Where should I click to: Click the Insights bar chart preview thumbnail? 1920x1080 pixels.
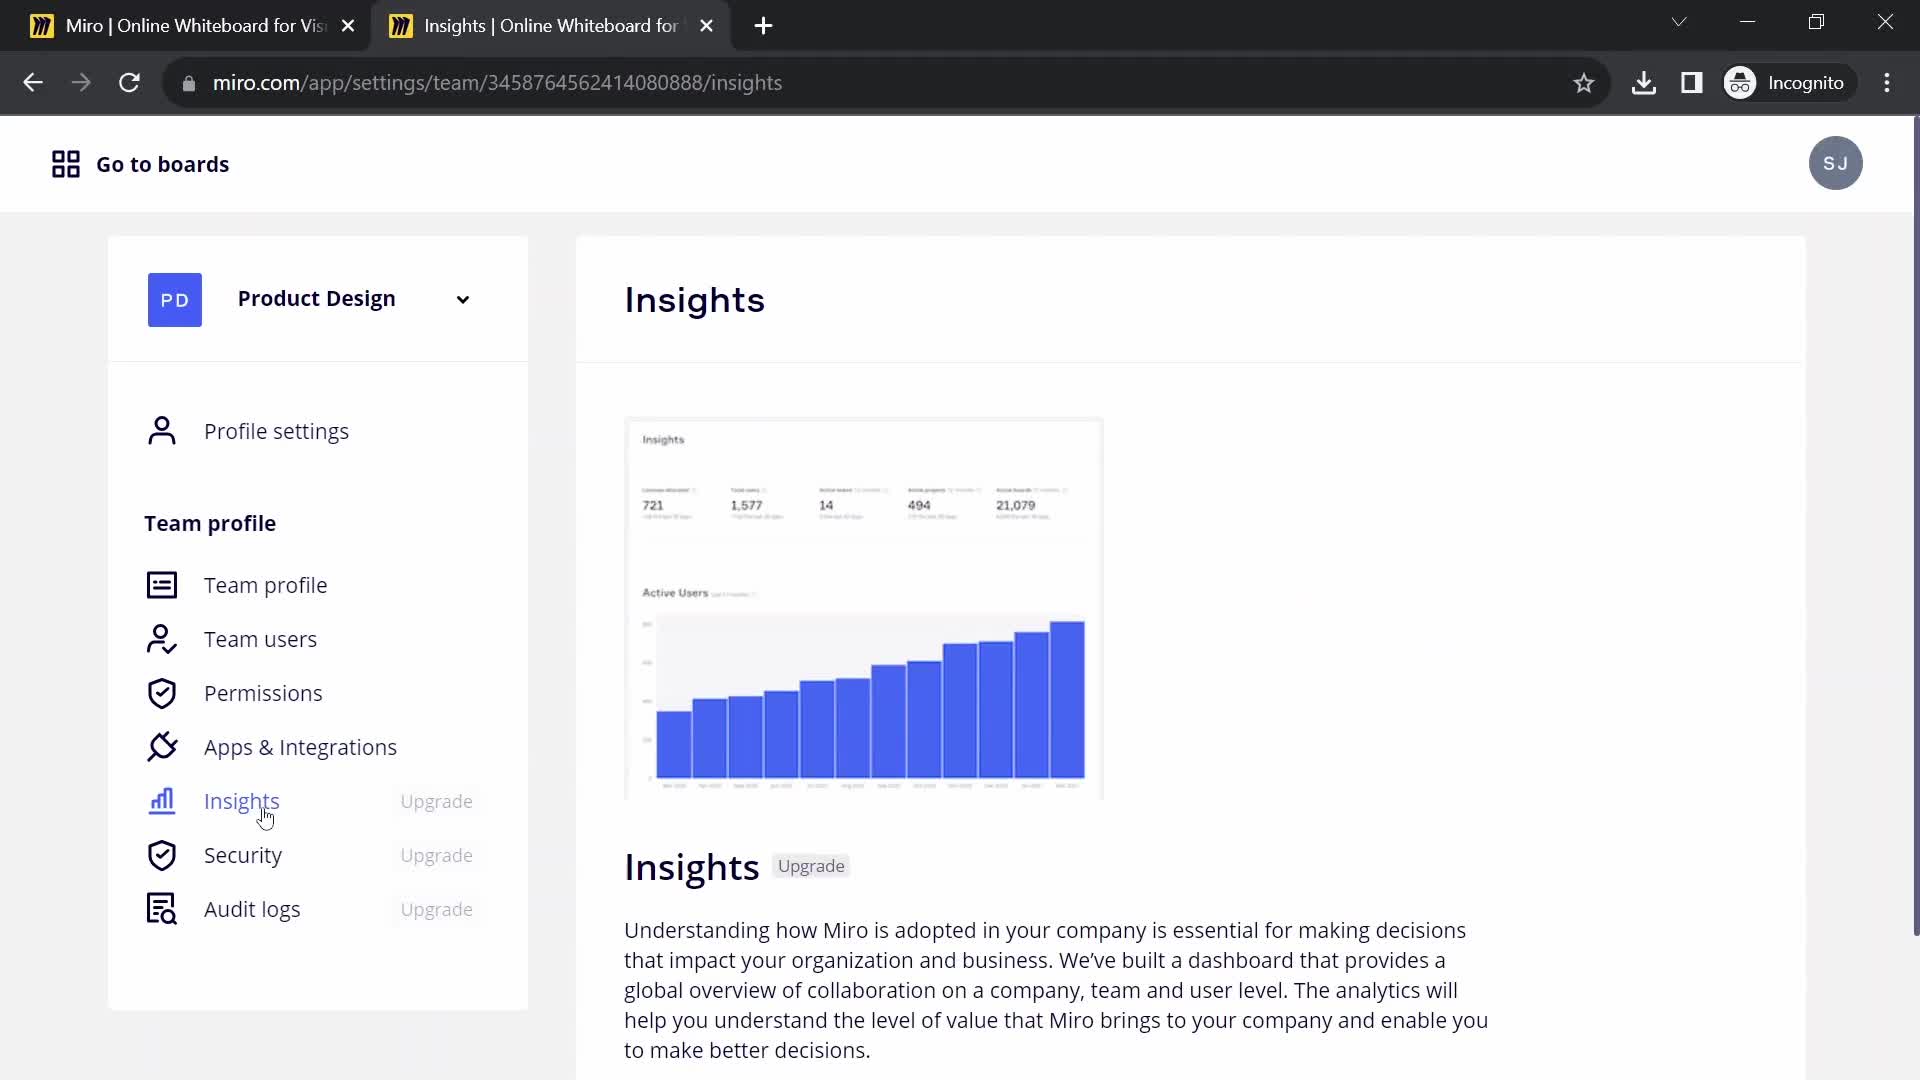pyautogui.click(x=865, y=607)
